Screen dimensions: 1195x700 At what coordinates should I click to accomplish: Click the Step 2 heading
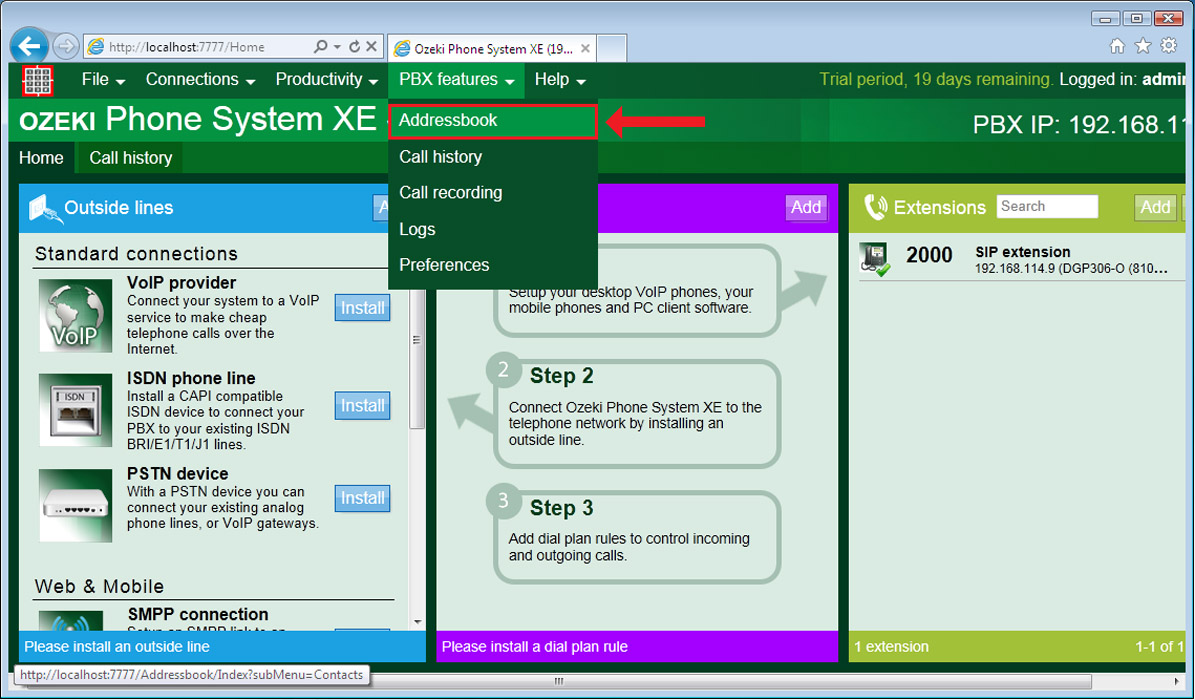(562, 376)
